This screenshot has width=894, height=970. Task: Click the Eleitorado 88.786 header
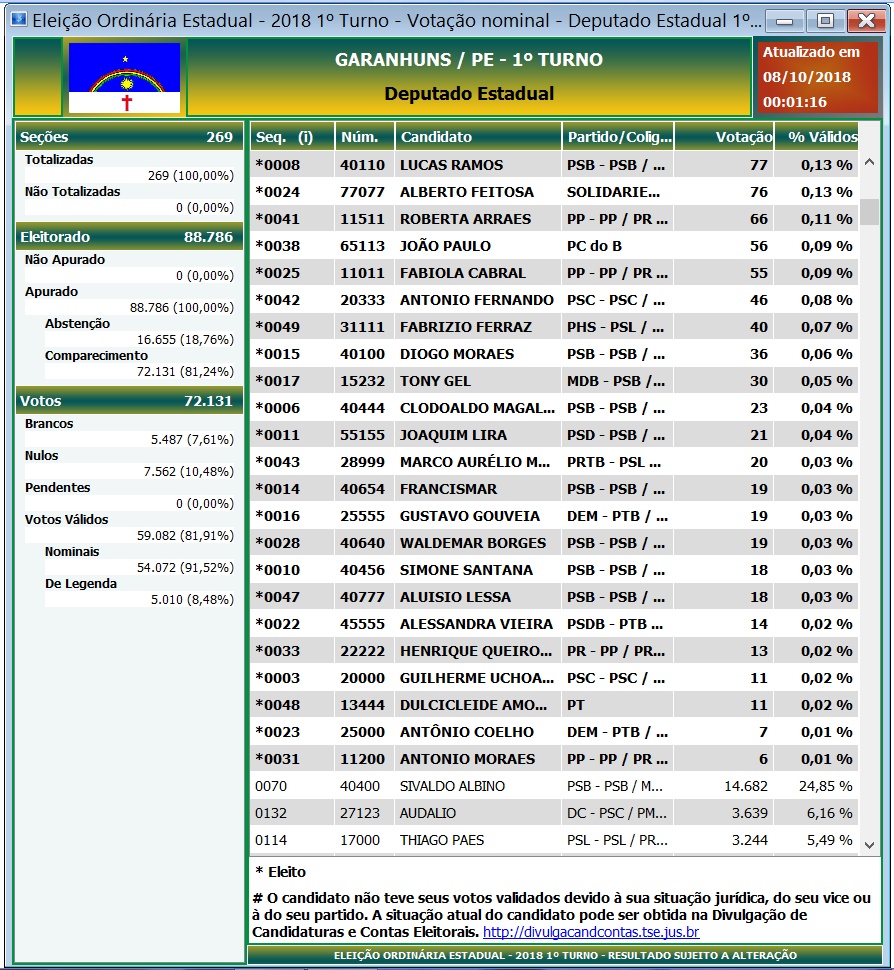[129, 237]
